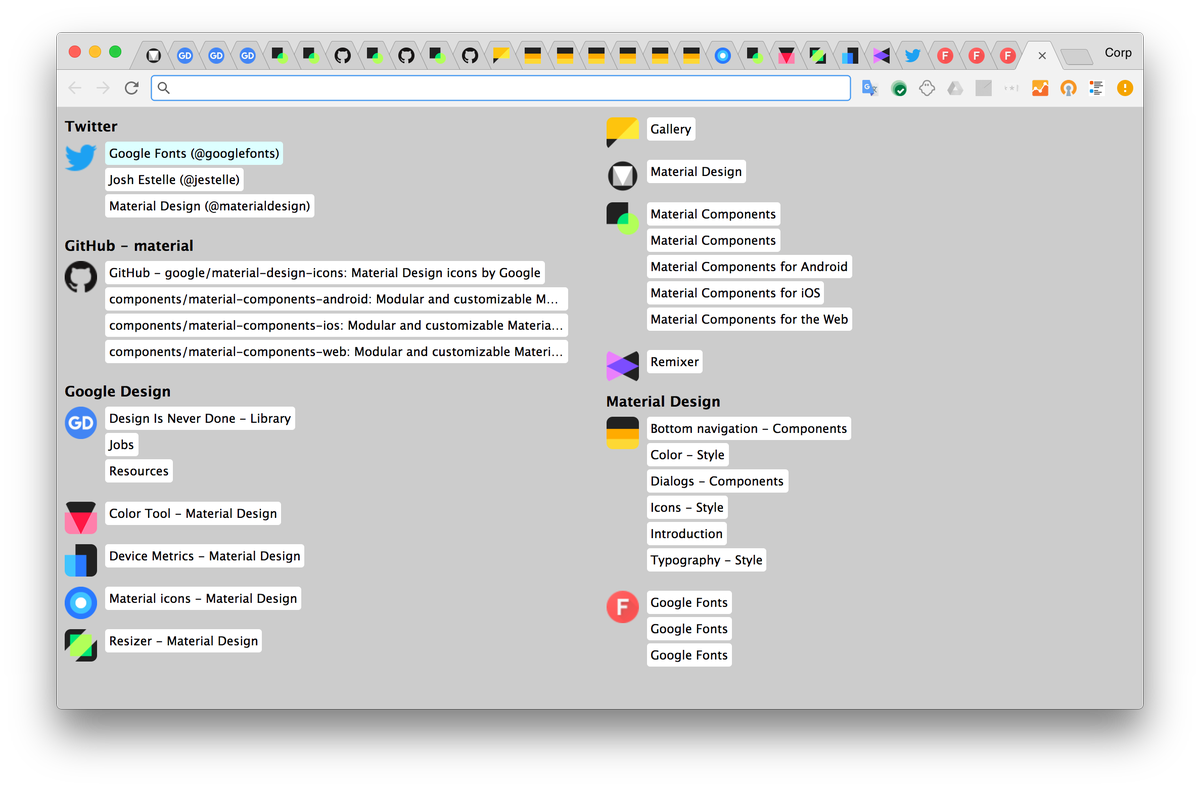Open Dialogs - Components entry
The width and height of the screenshot is (1200, 790).
pyautogui.click(x=717, y=481)
